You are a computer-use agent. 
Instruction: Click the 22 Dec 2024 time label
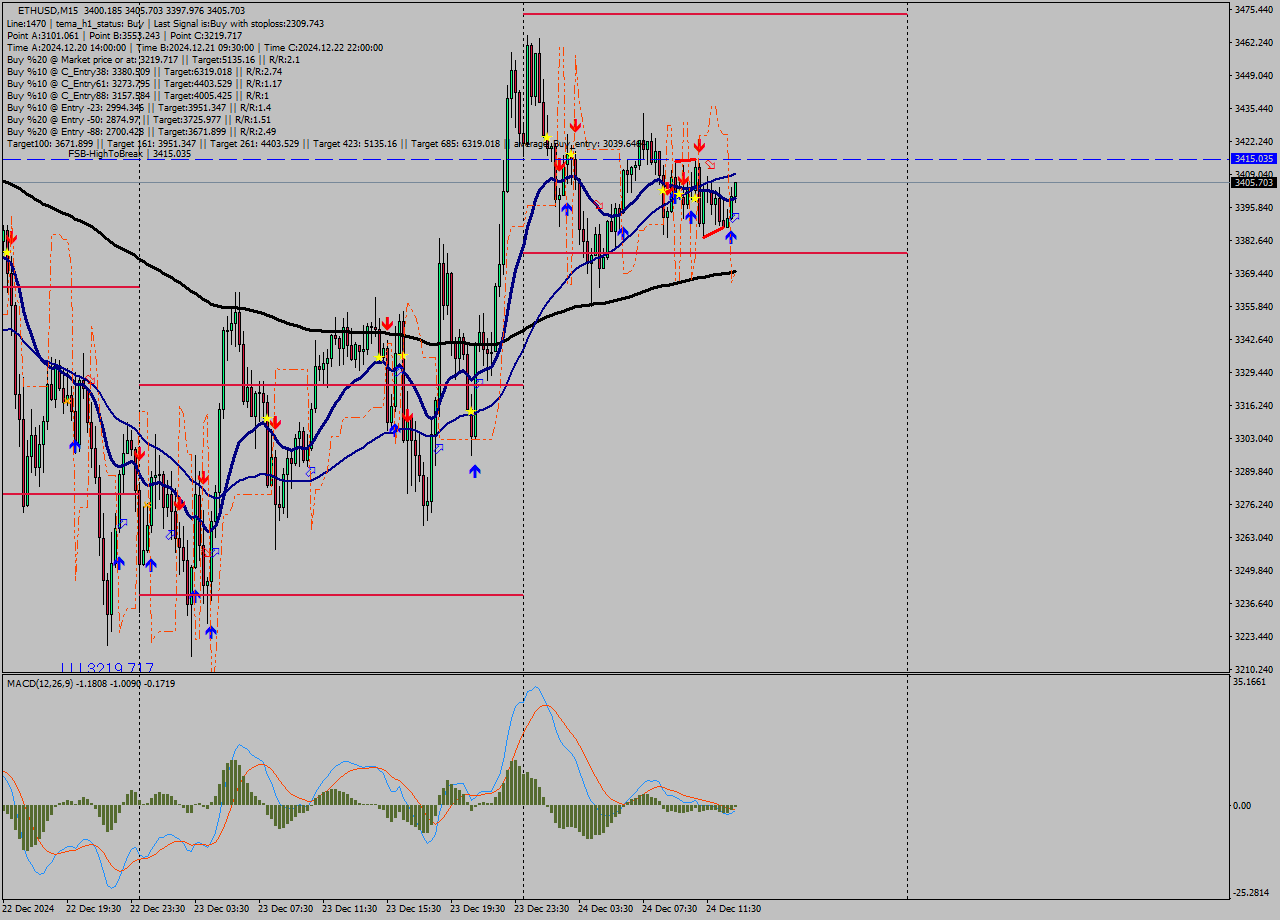coord(28,909)
